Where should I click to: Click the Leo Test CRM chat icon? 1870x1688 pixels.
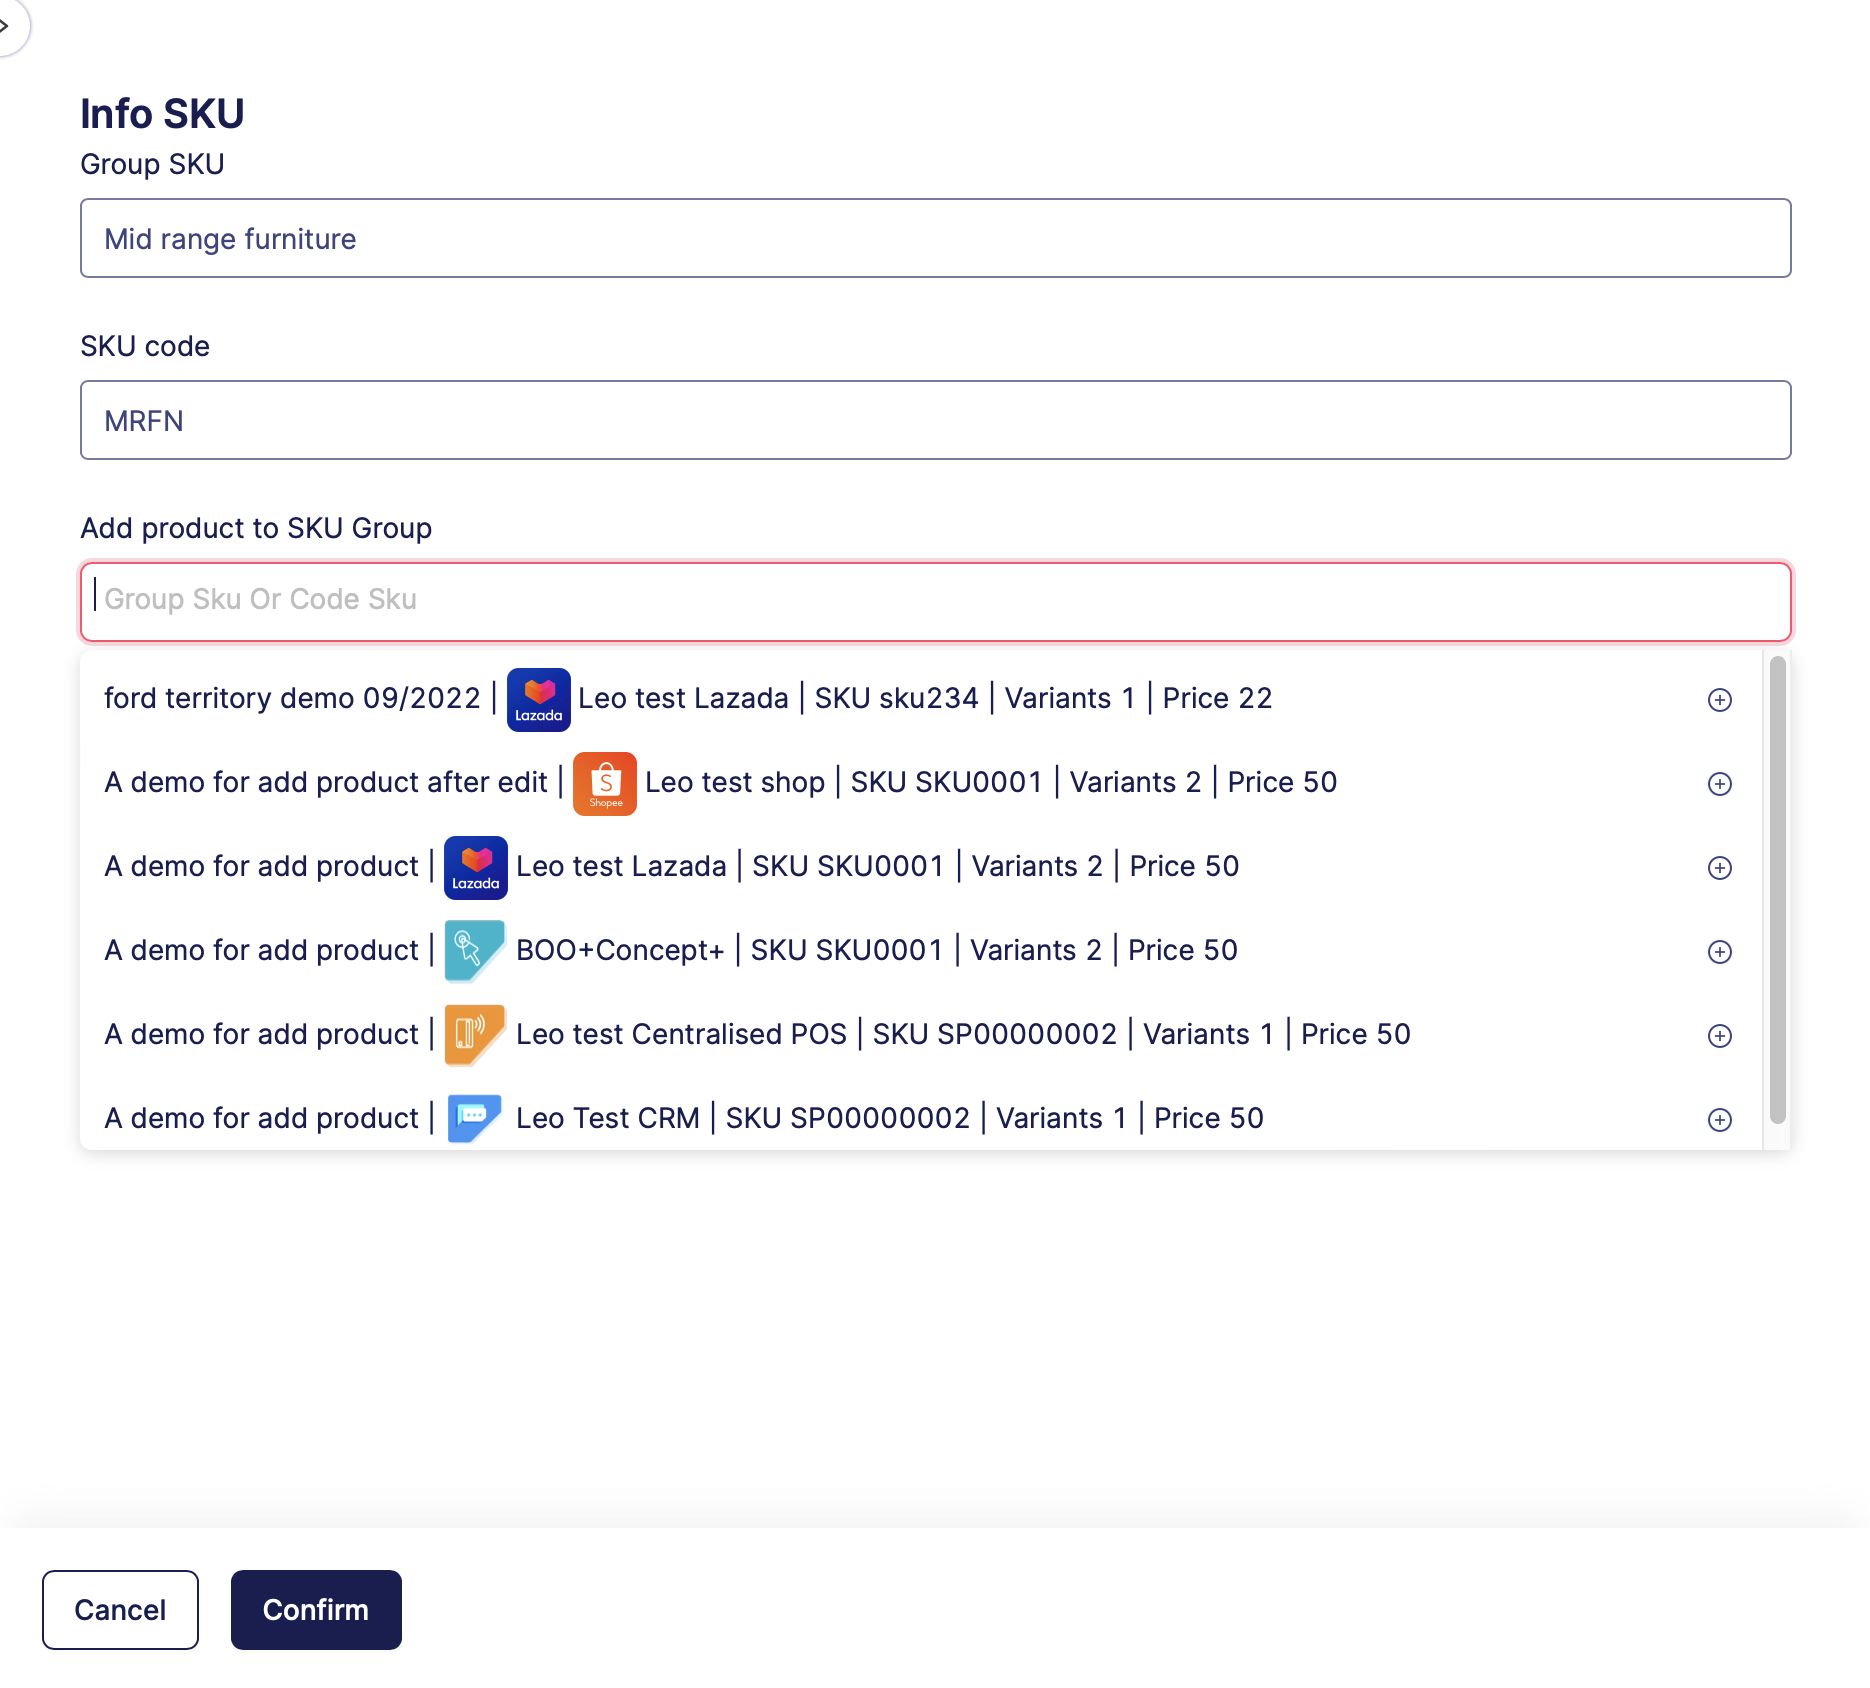click(474, 1118)
